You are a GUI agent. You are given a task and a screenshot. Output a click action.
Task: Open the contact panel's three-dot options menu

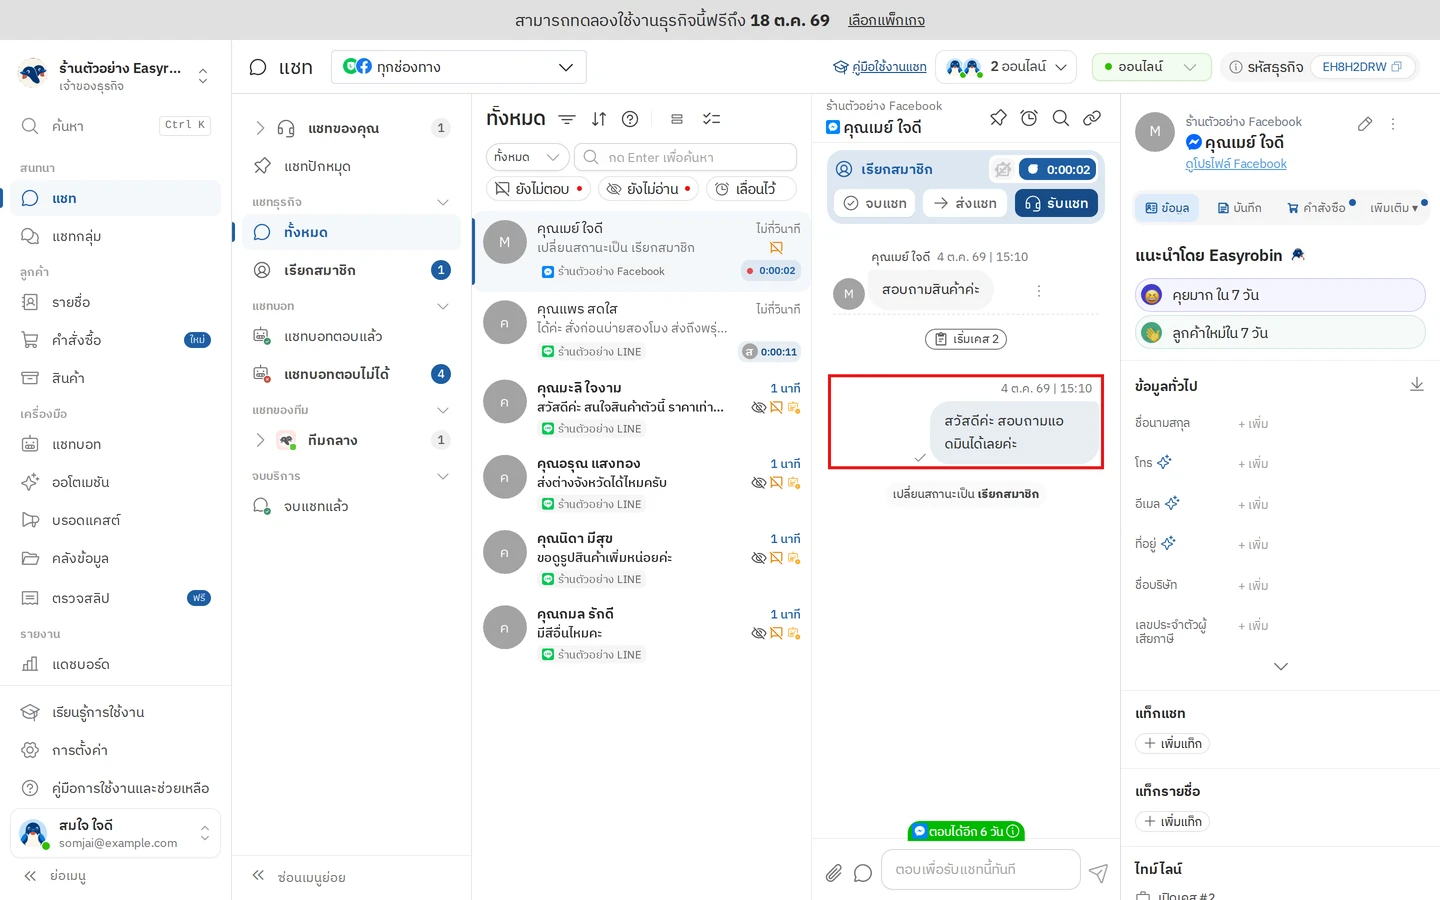click(x=1393, y=124)
